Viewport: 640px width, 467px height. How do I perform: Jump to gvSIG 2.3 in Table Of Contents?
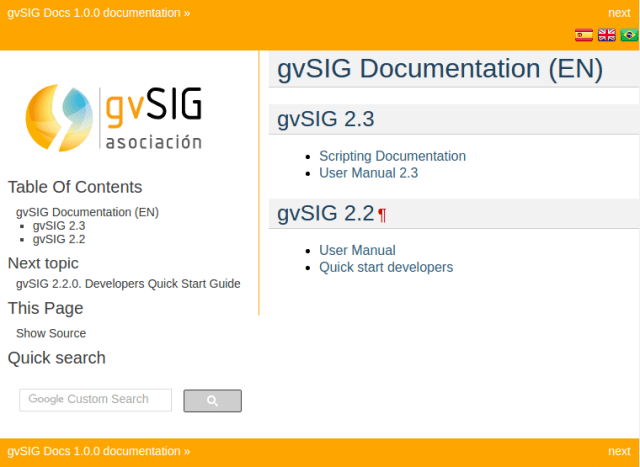(x=59, y=226)
